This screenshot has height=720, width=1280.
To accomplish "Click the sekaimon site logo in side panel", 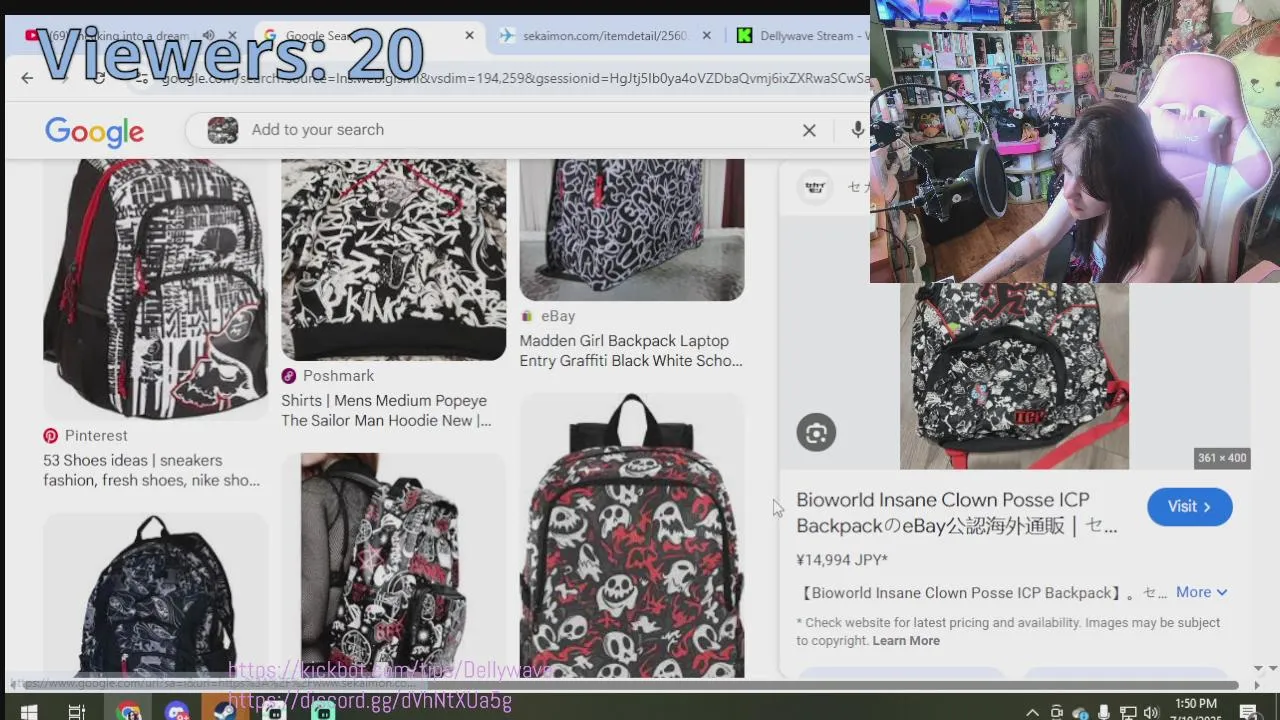I will click(815, 187).
